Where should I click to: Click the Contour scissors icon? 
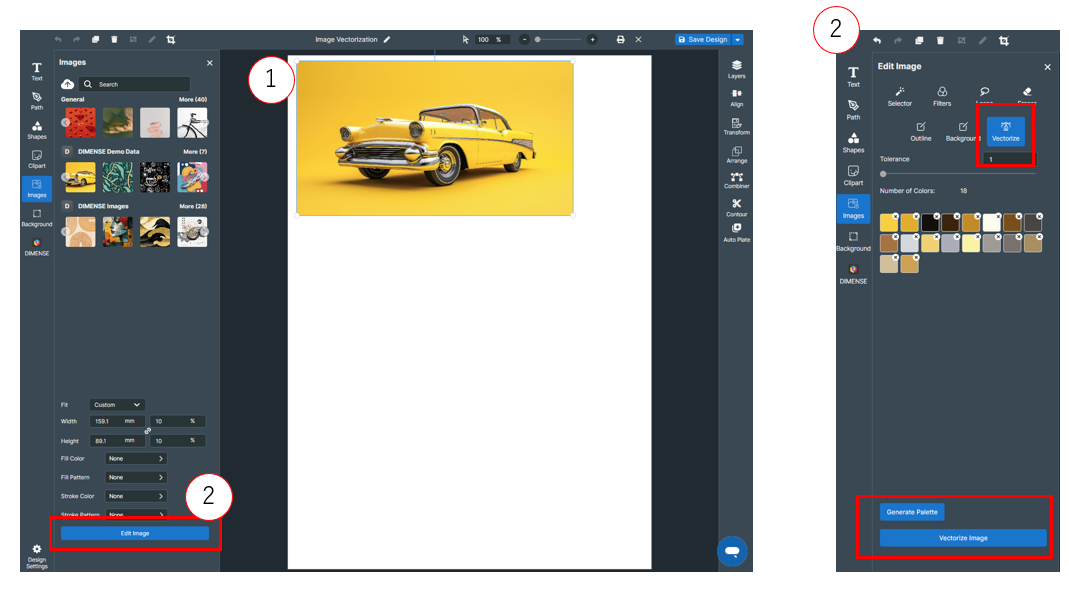[736, 204]
